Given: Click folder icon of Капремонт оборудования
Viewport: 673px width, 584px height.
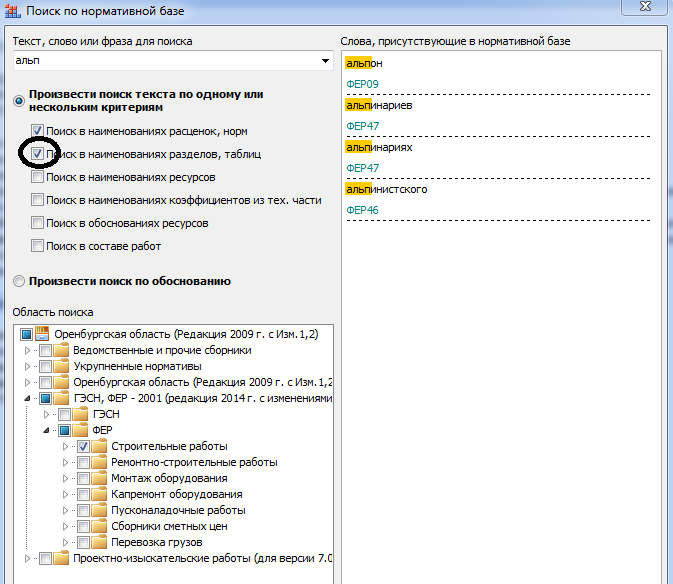Looking at the screenshot, I should click(99, 494).
